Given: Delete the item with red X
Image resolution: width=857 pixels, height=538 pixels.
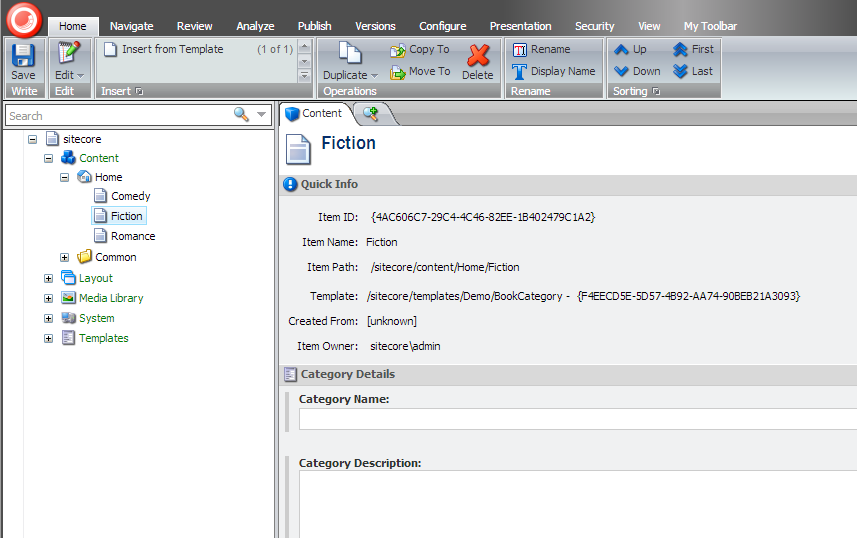Looking at the screenshot, I should click(478, 61).
